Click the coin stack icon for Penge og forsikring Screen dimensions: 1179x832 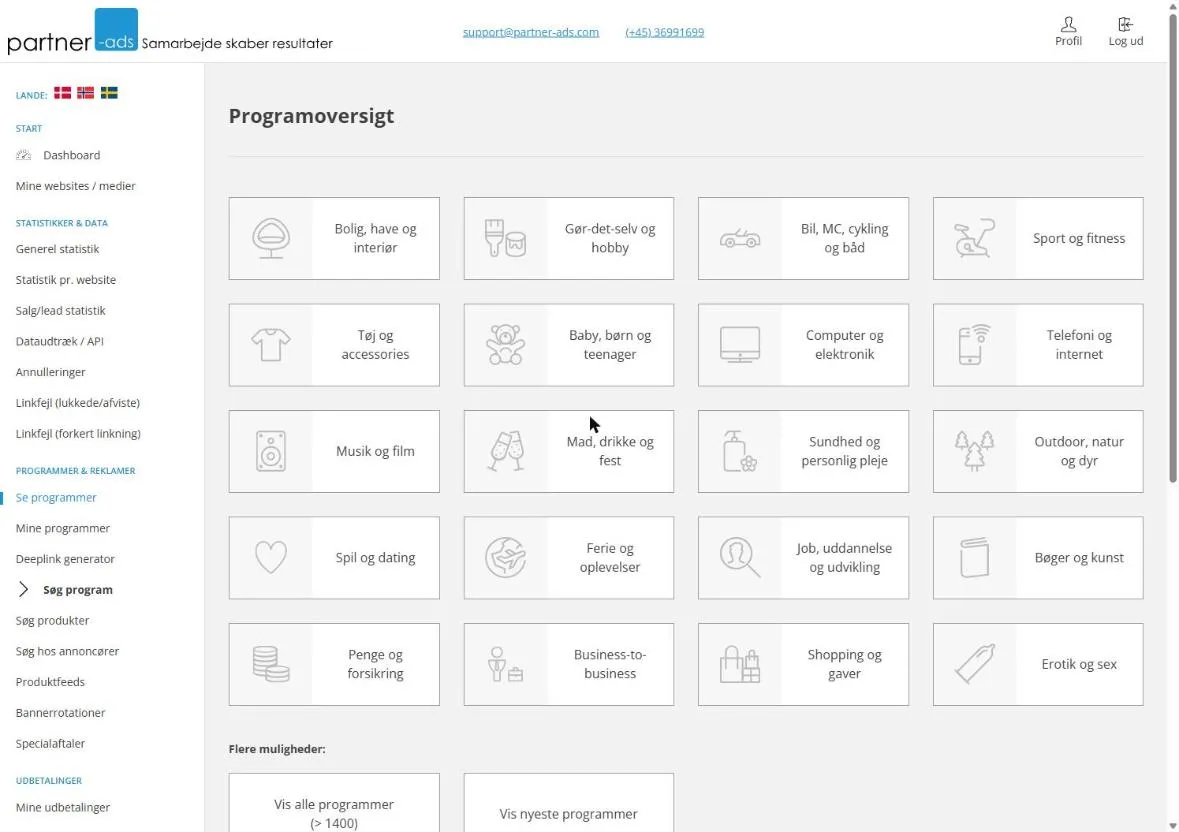[x=271, y=664]
